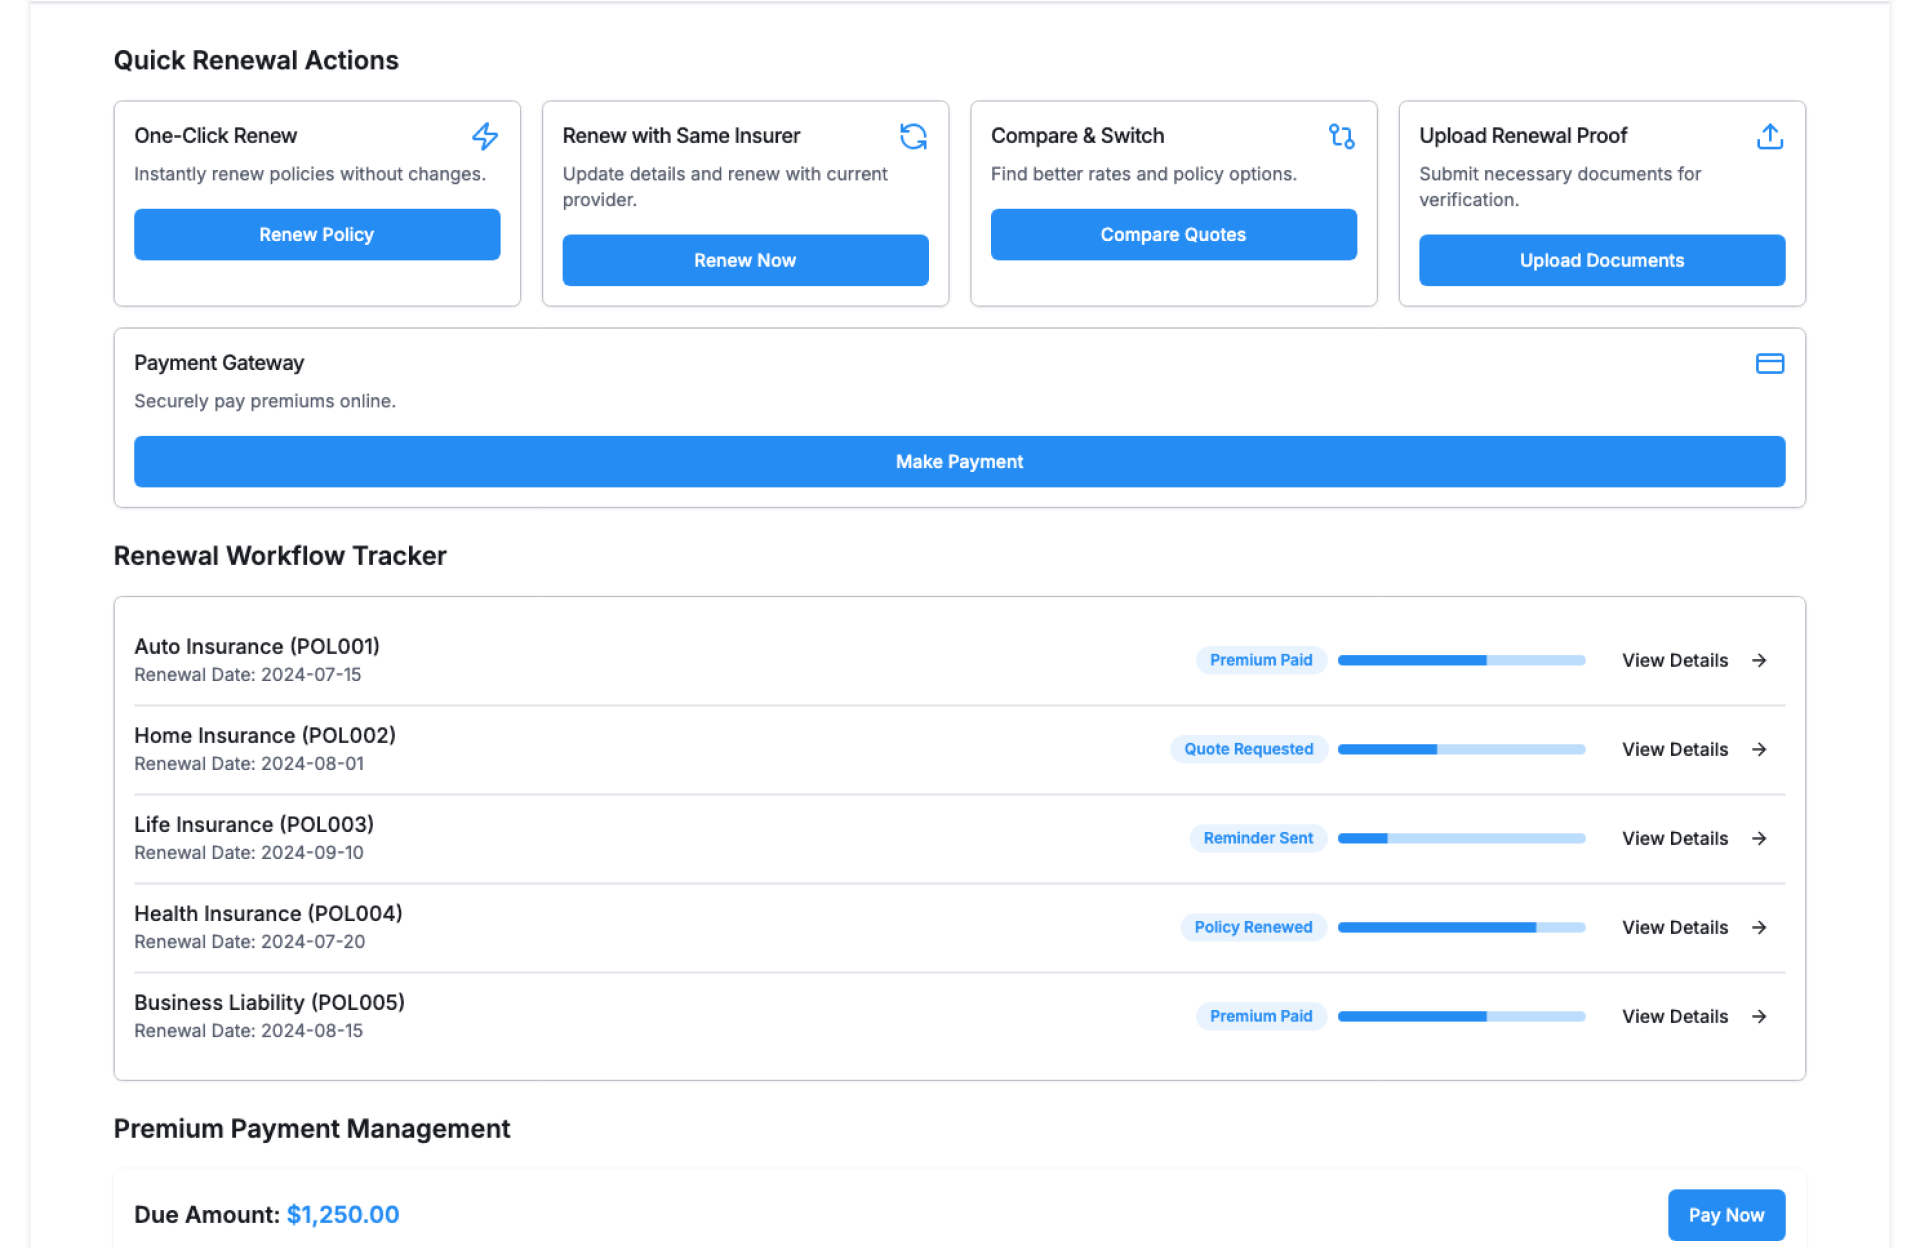This screenshot has width=1920, height=1248.
Task: Open View Details for Health Insurance
Action: (x=1675, y=927)
